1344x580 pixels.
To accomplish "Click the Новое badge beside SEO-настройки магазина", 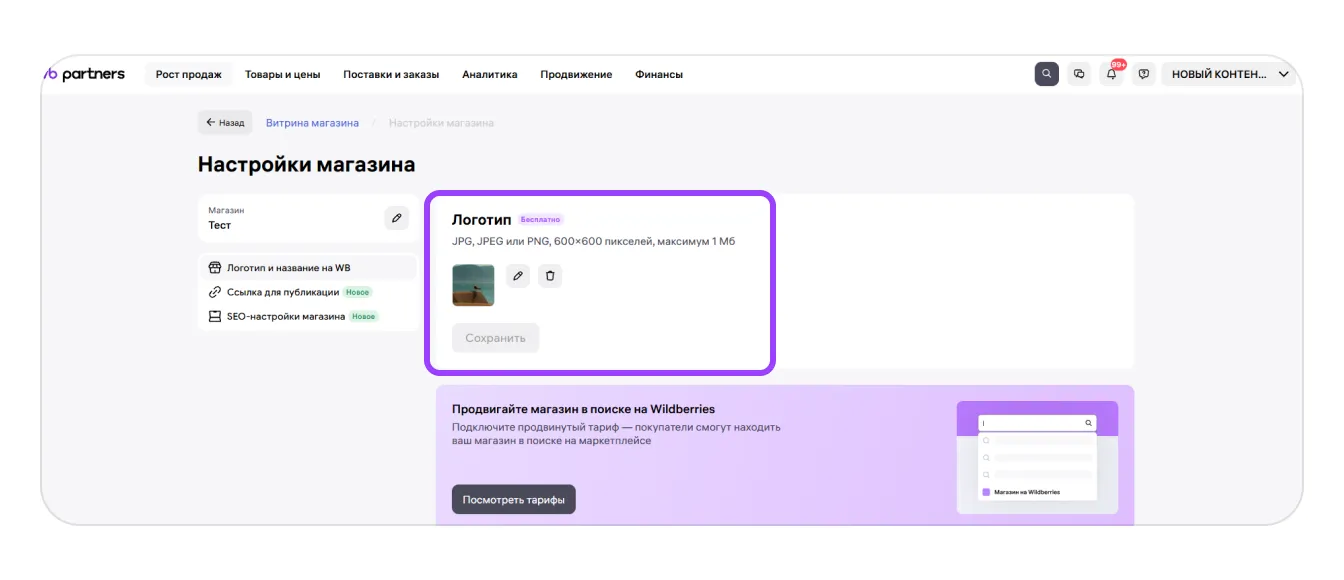I will pos(364,316).
